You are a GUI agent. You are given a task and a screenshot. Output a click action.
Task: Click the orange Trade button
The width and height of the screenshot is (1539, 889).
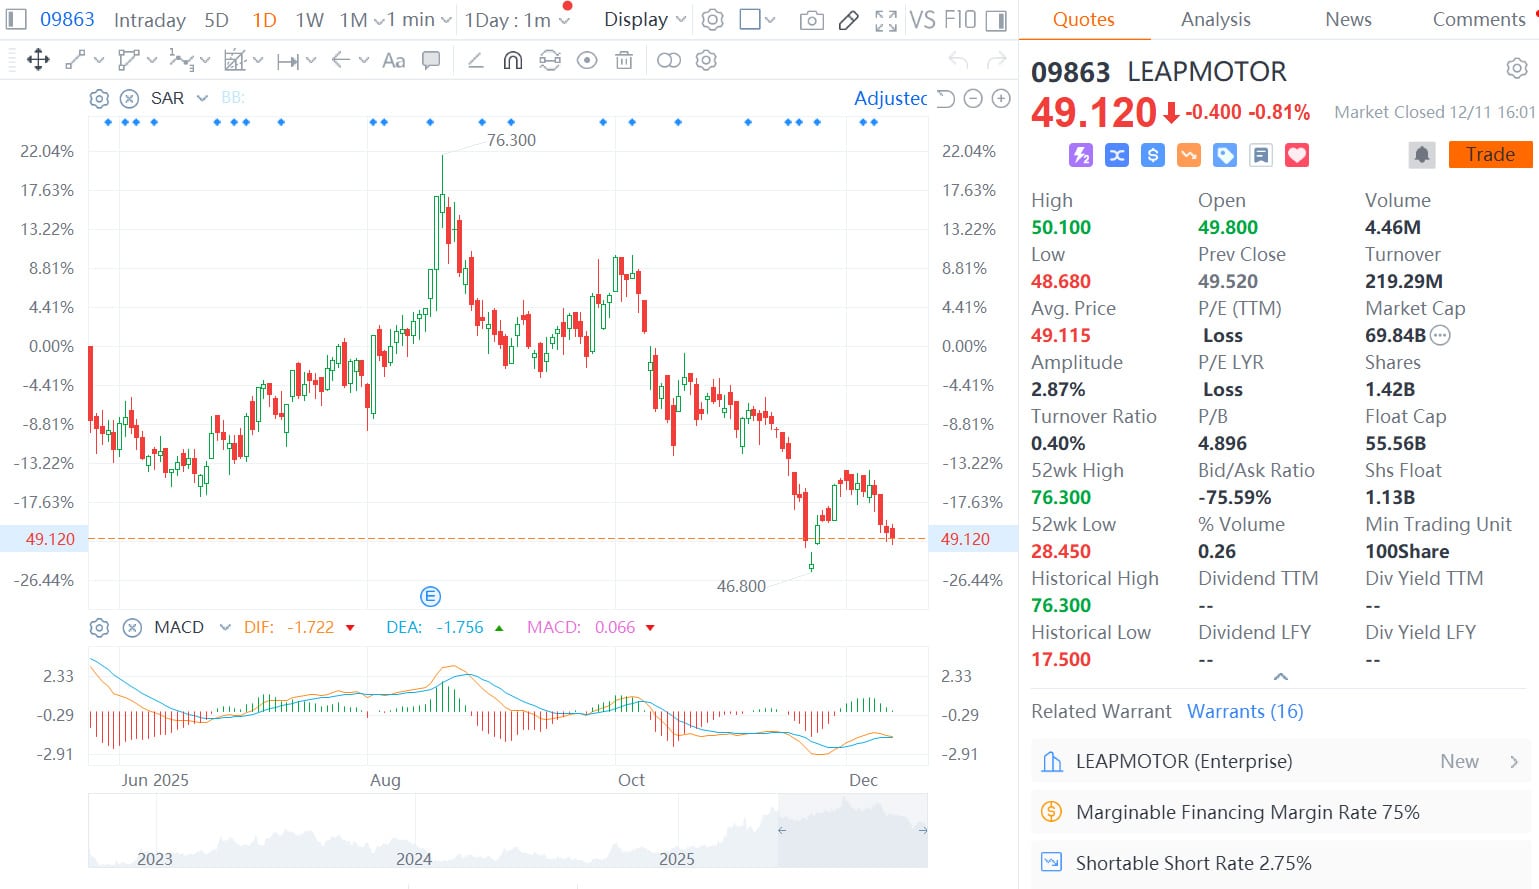(x=1489, y=154)
